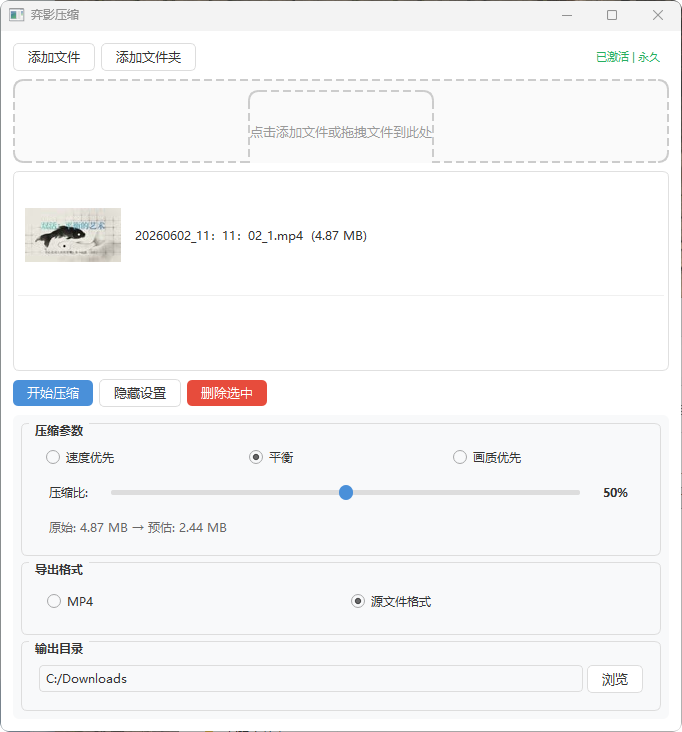This screenshot has width=682, height=732.
Task: Click the 添加文件 button
Action: pos(54,57)
